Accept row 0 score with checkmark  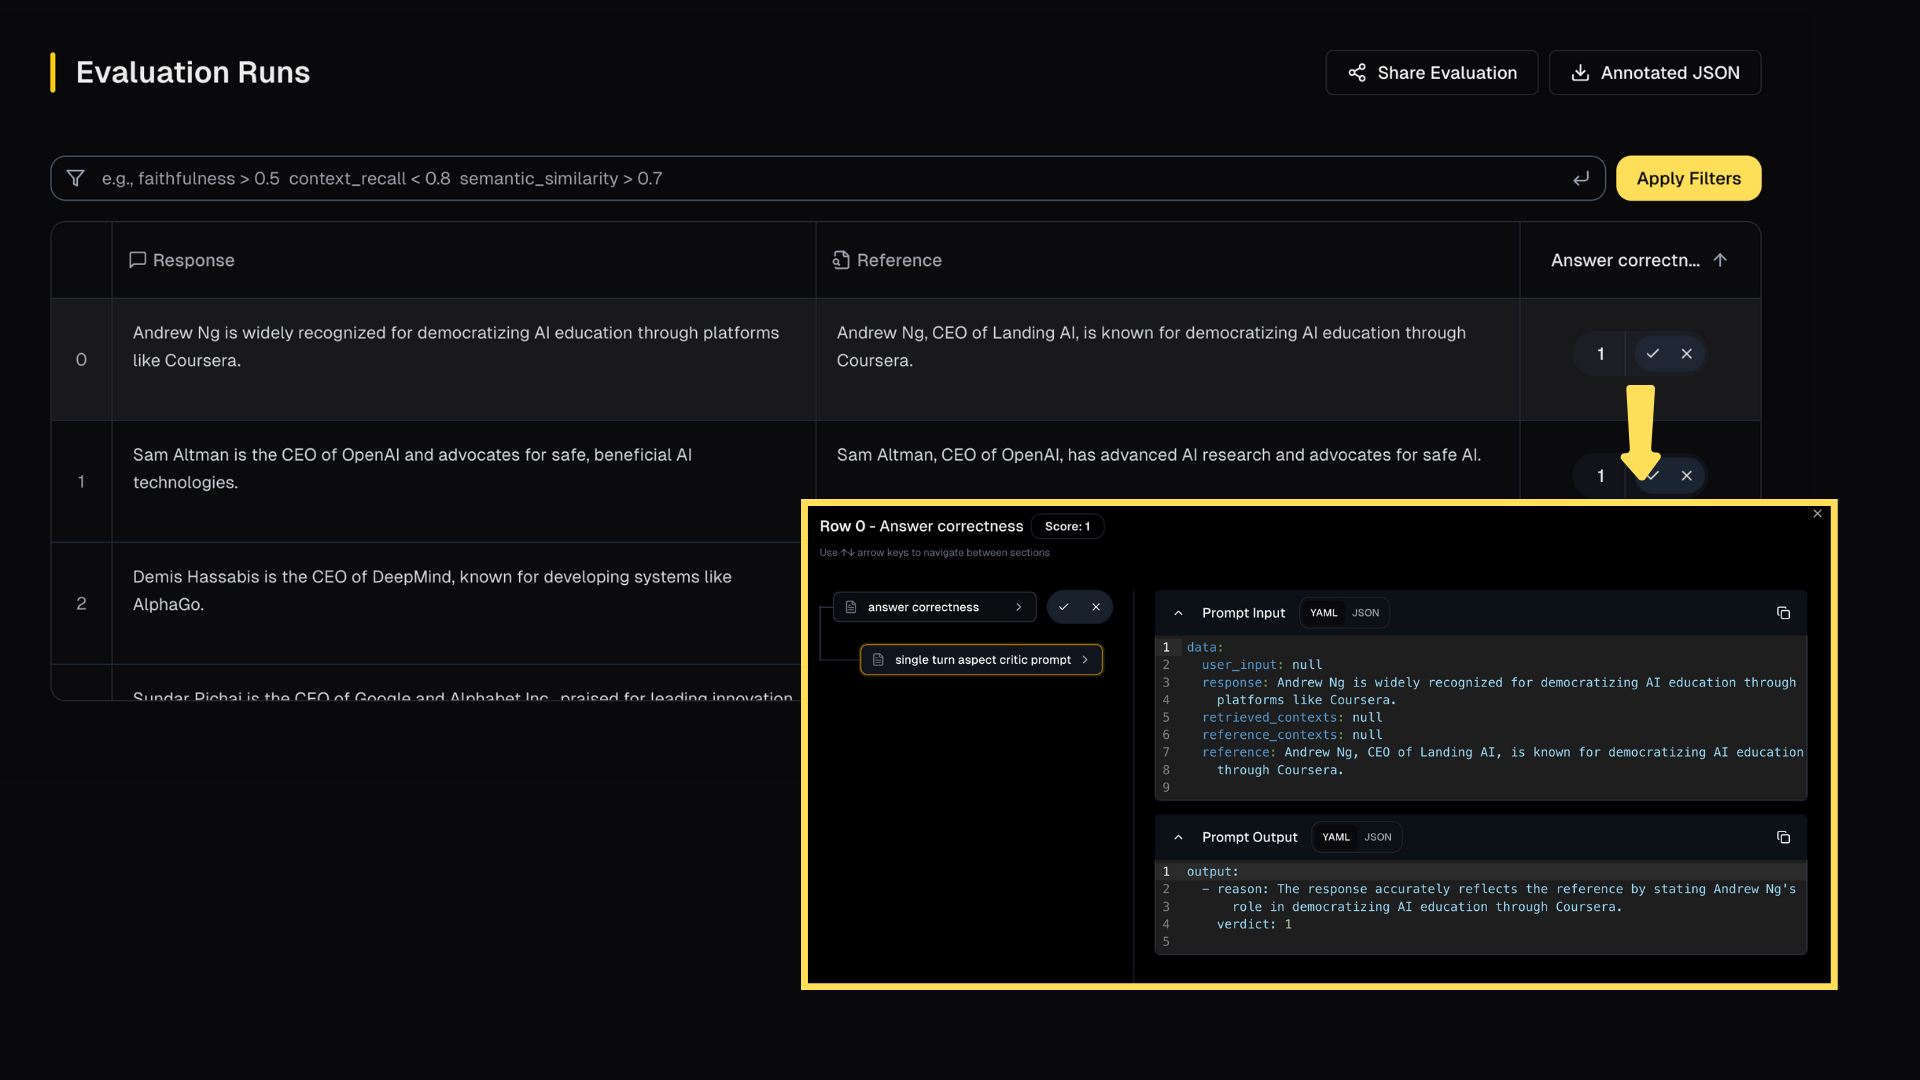[x=1653, y=354]
